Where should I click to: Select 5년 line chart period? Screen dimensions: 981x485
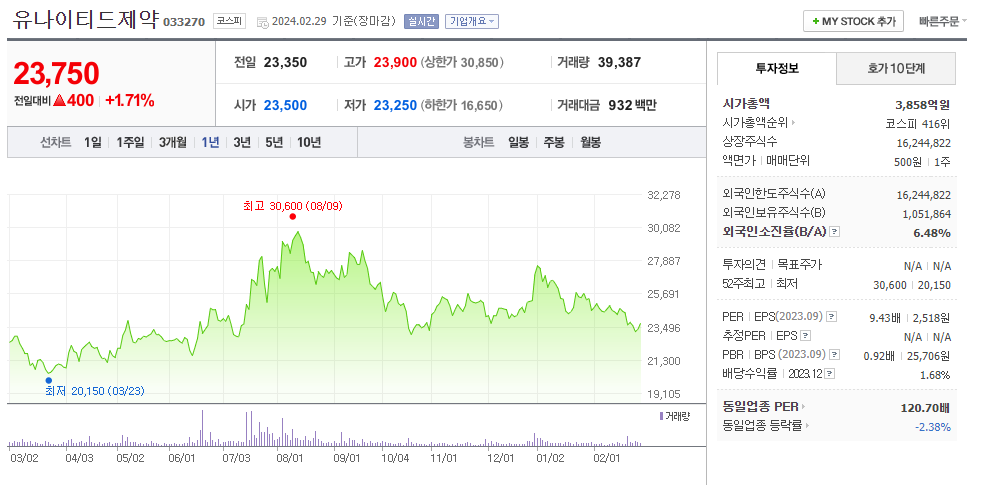click(x=274, y=143)
